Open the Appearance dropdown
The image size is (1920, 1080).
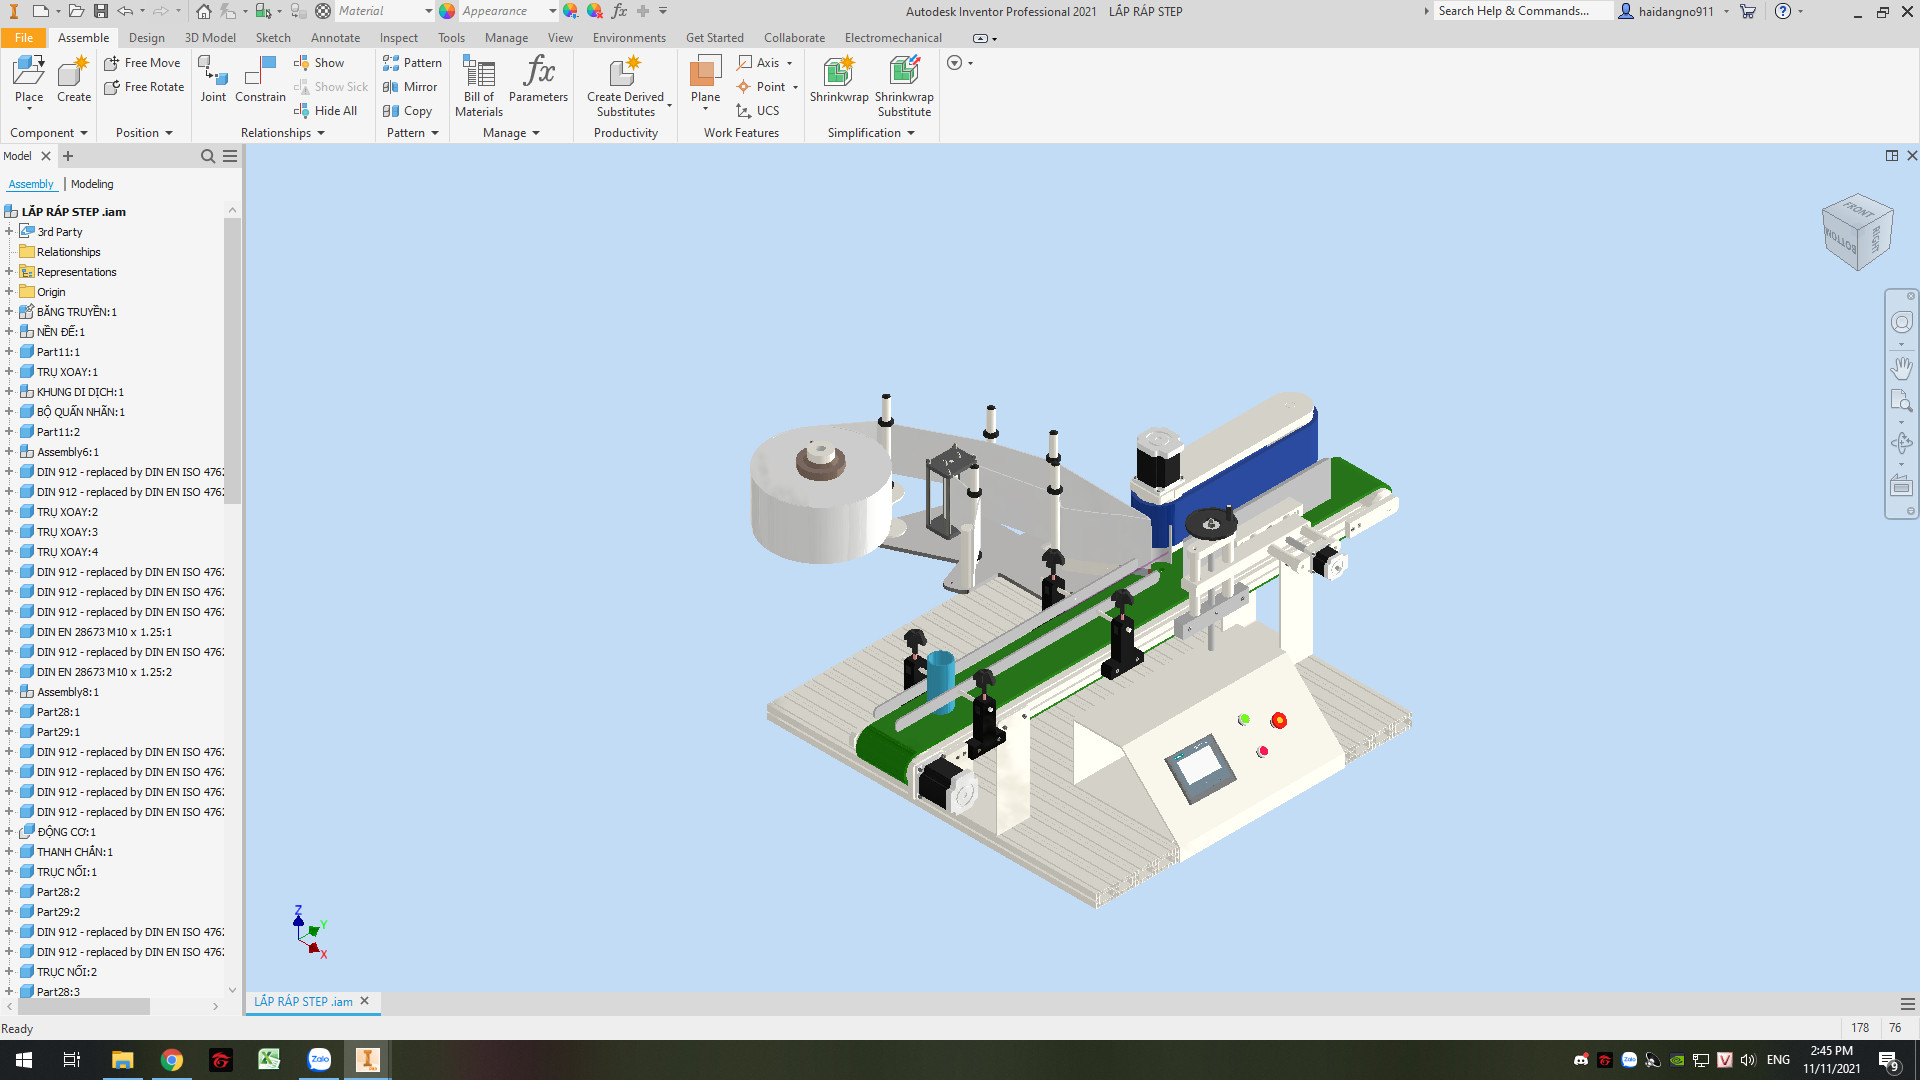point(552,11)
